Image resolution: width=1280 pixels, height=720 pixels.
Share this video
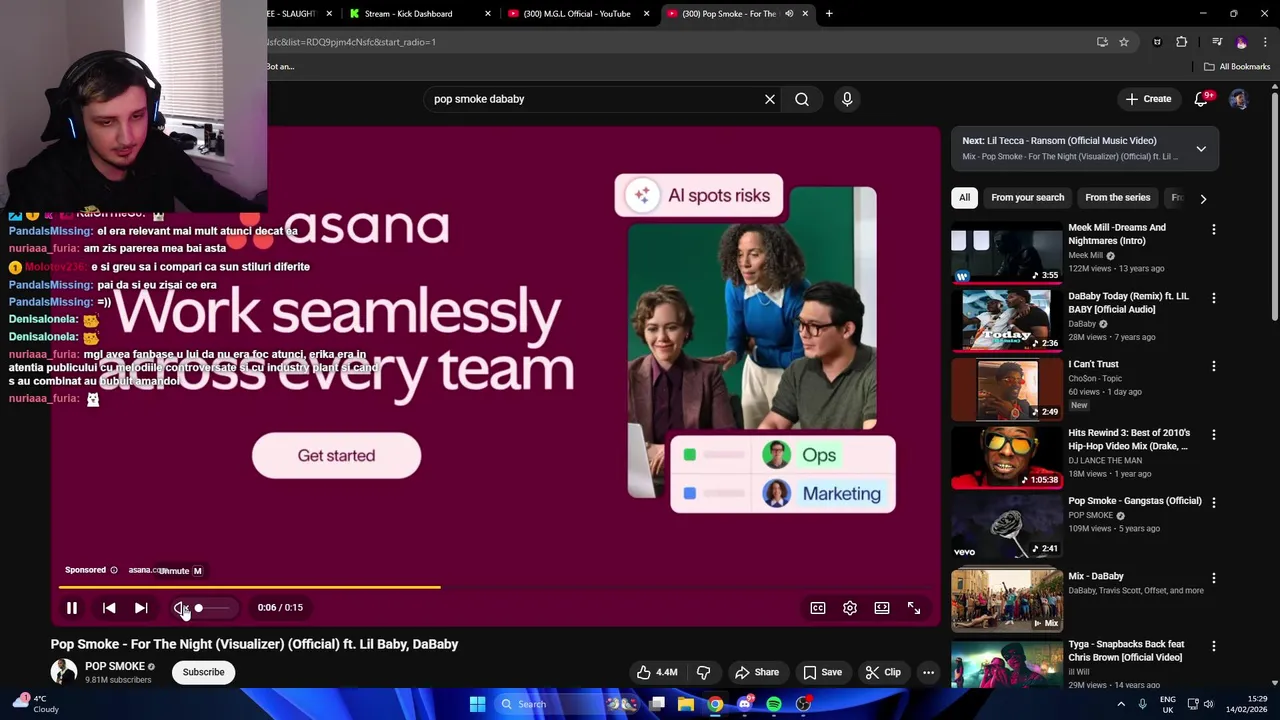click(x=756, y=673)
